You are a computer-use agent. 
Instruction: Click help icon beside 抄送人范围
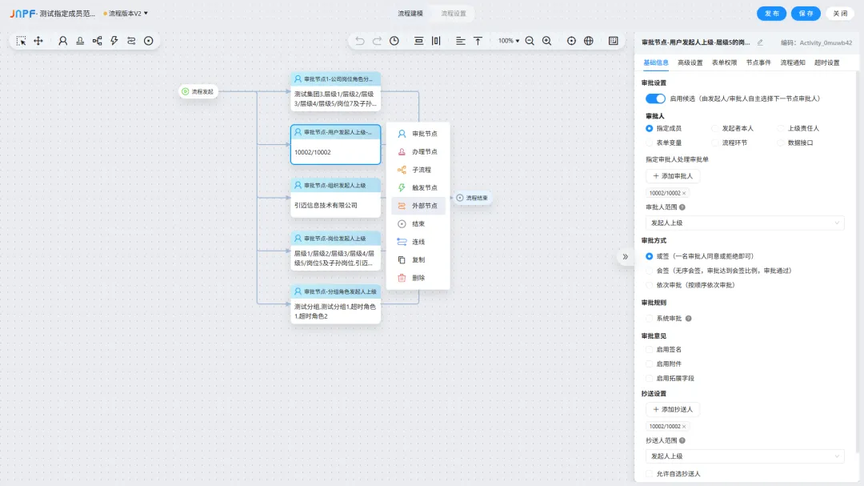click(x=682, y=440)
